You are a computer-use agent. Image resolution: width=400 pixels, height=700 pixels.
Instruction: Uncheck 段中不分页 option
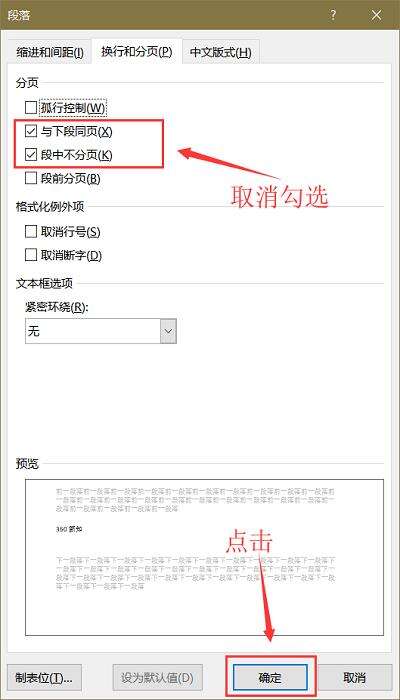pos(31,155)
